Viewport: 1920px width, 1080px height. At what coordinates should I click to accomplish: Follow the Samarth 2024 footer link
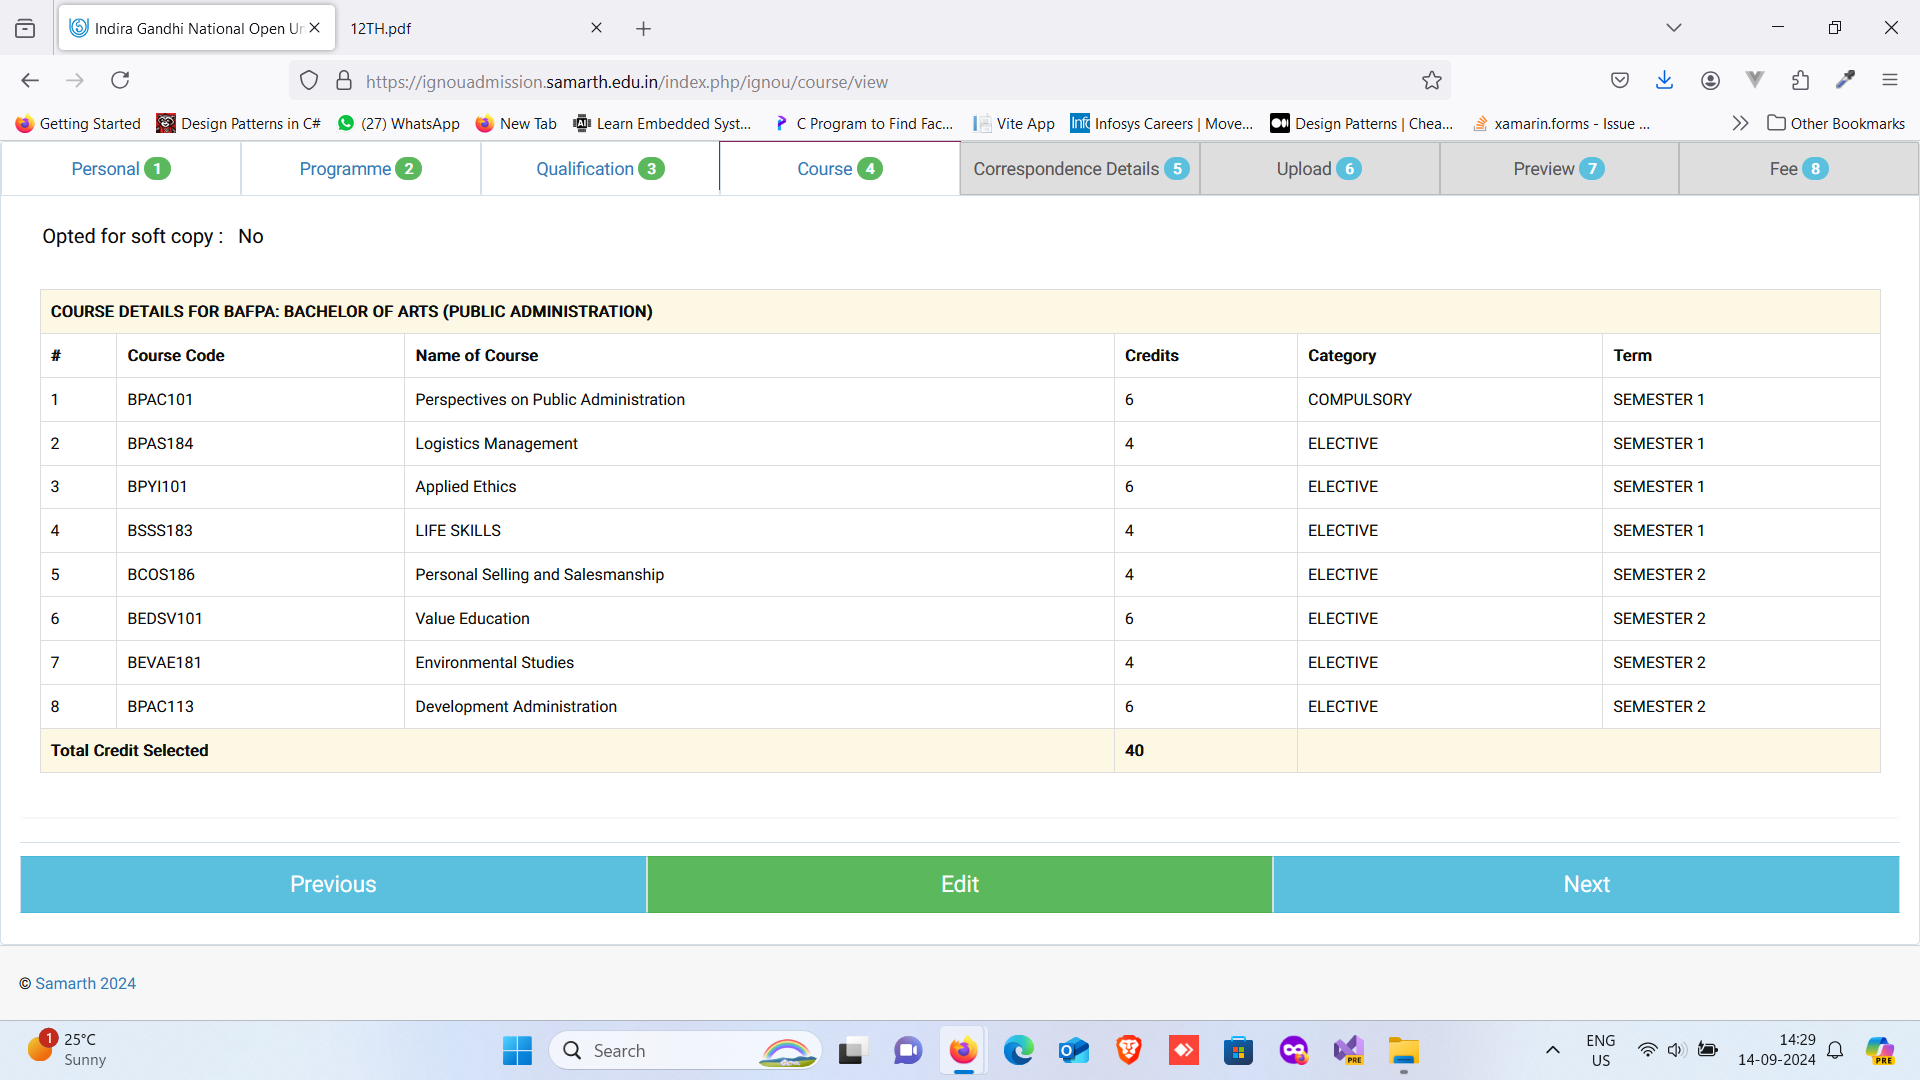click(85, 983)
